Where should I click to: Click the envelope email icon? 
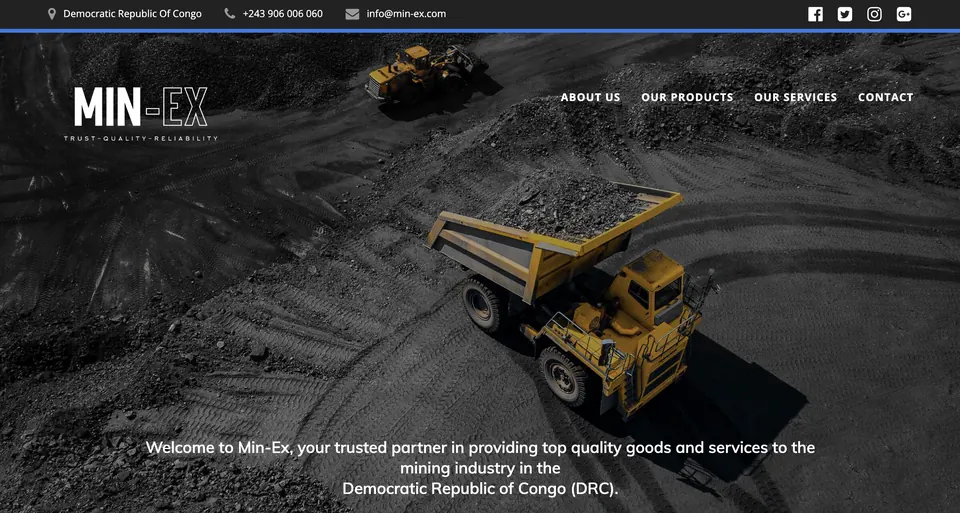352,13
